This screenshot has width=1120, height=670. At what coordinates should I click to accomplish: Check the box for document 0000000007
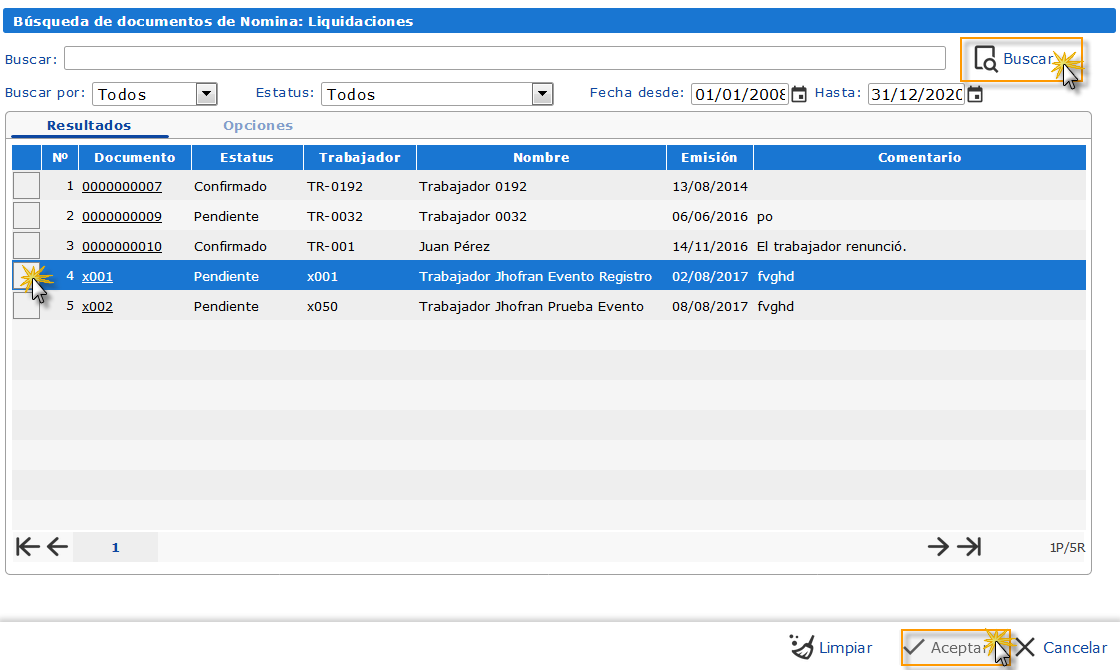click(26, 186)
